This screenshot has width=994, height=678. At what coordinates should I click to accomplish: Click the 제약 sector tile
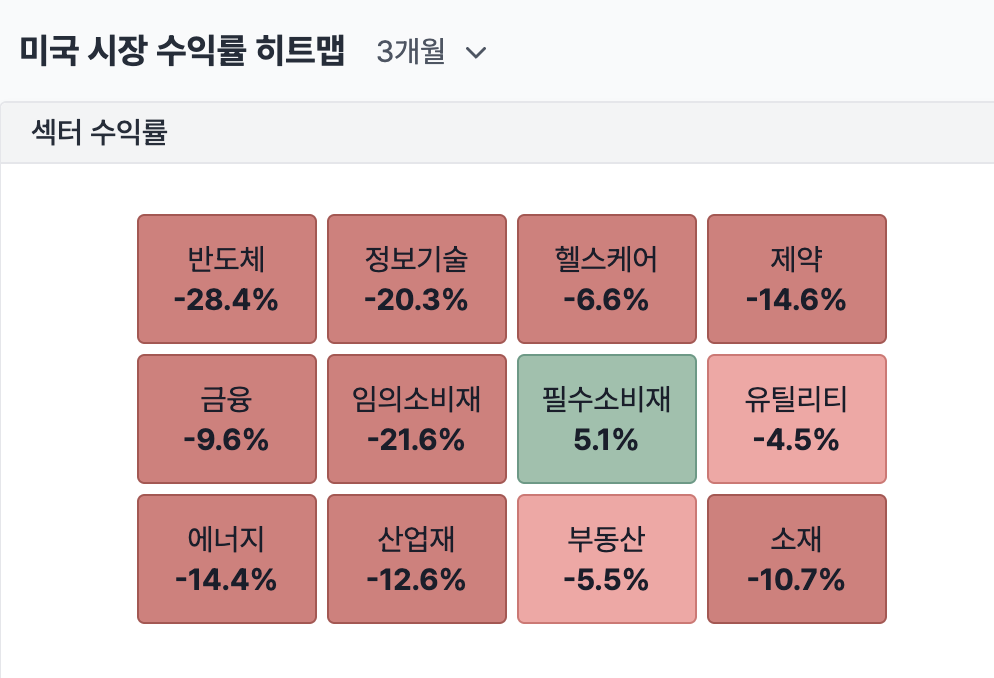coord(796,279)
